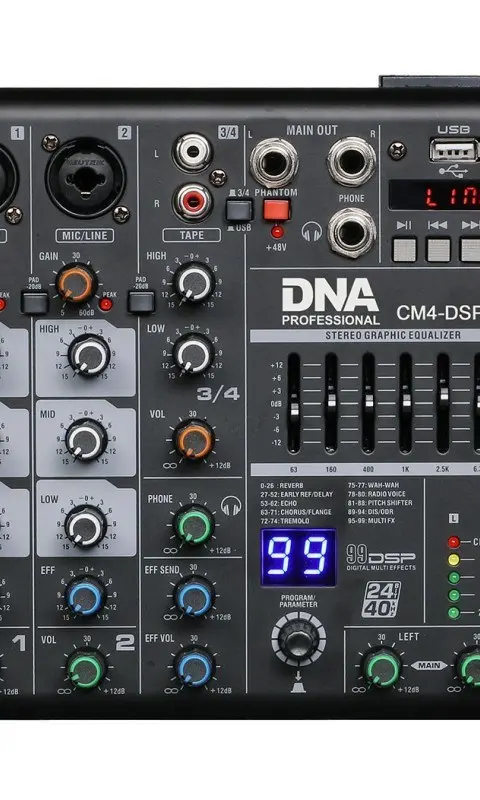Adjust the blue EFF VOL knob
Image resolution: width=480 pixels, height=800 pixels.
[x=194, y=666]
